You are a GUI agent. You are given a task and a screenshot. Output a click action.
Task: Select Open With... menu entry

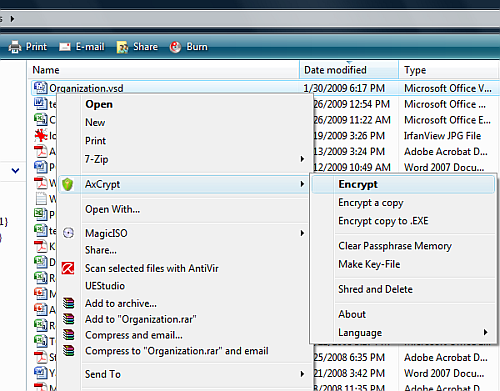click(x=112, y=209)
